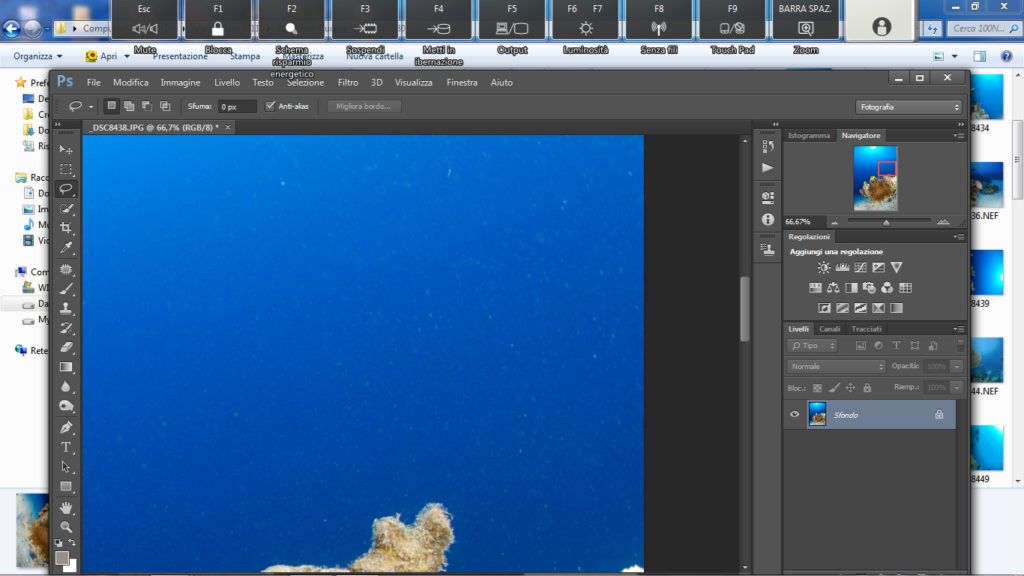The height and width of the screenshot is (576, 1024).
Task: Click the Sfuma feather input field
Action: pos(237,106)
